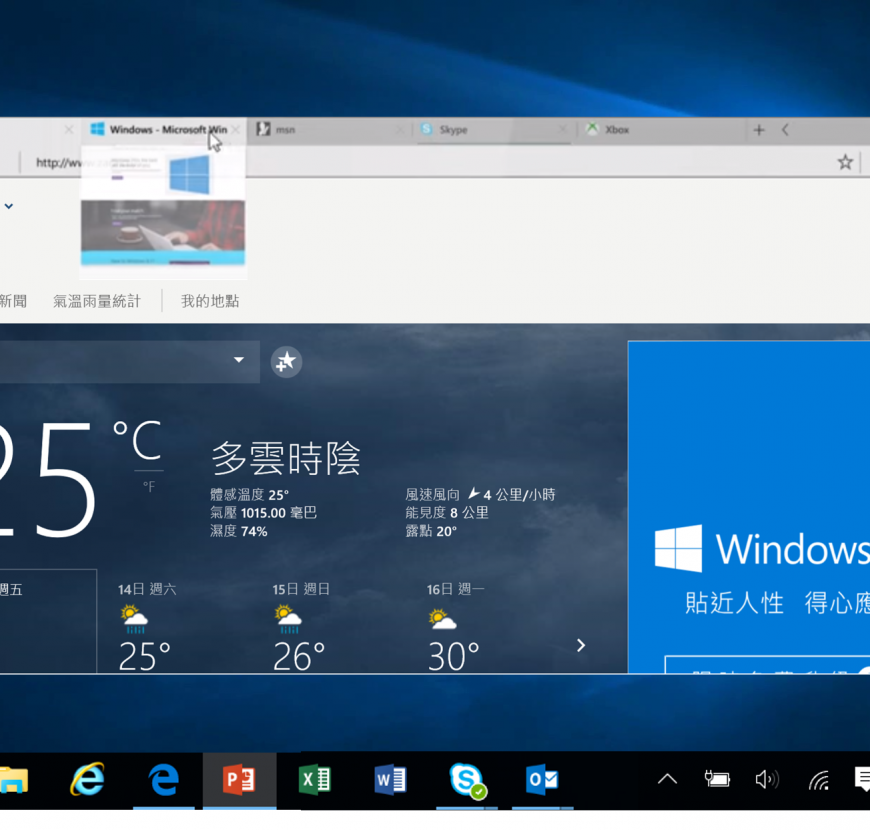
Task: Open the Windows advertisement banner
Action: click(x=749, y=507)
